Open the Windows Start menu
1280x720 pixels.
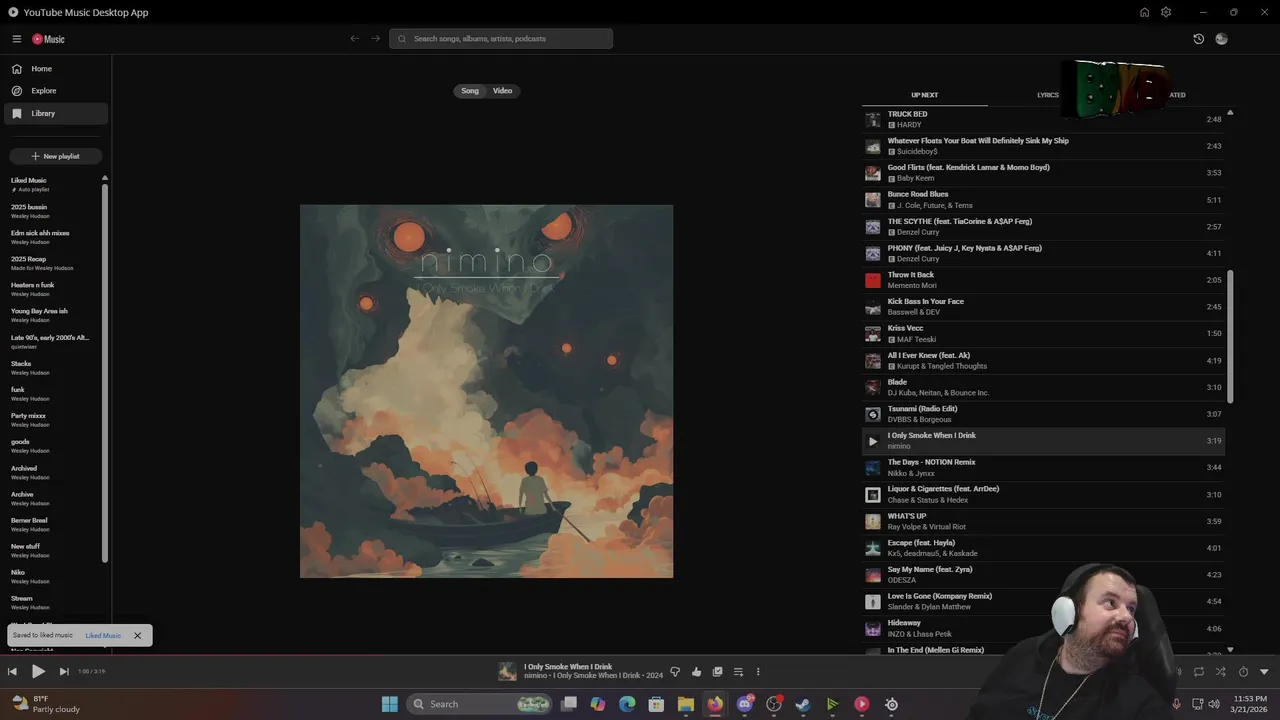(x=390, y=704)
